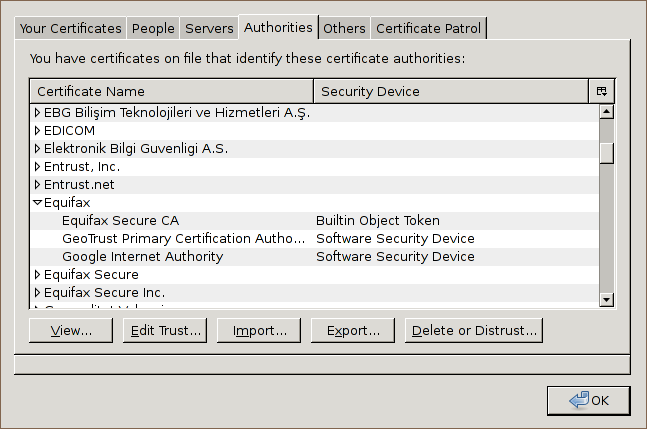Viewport: 647px width, 429px height.
Task: Click the Export... button
Action: [353, 330]
